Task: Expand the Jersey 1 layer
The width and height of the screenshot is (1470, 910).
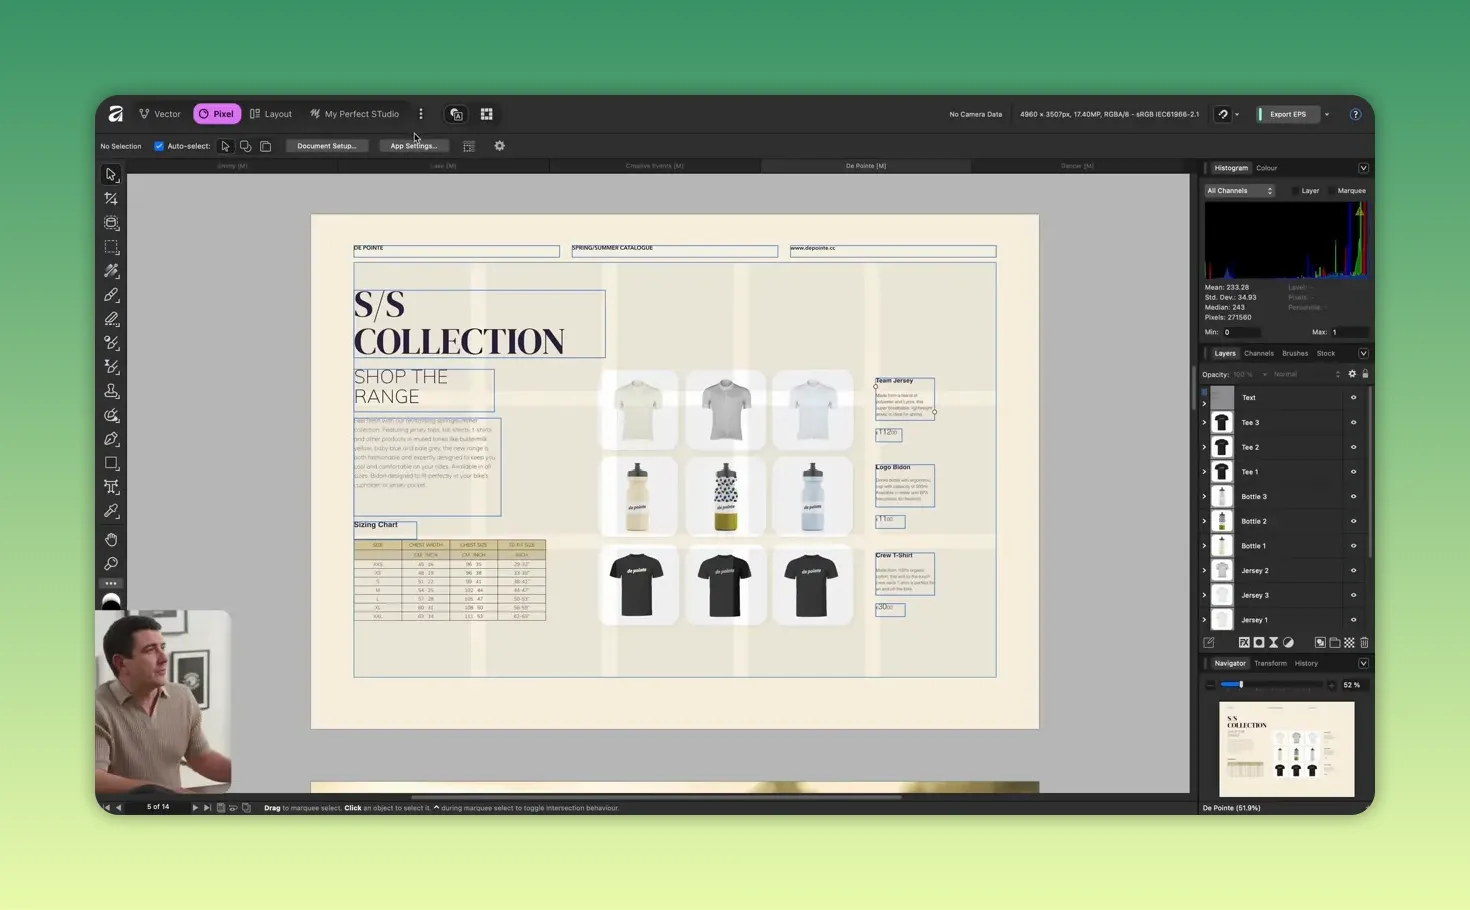Action: click(1204, 619)
